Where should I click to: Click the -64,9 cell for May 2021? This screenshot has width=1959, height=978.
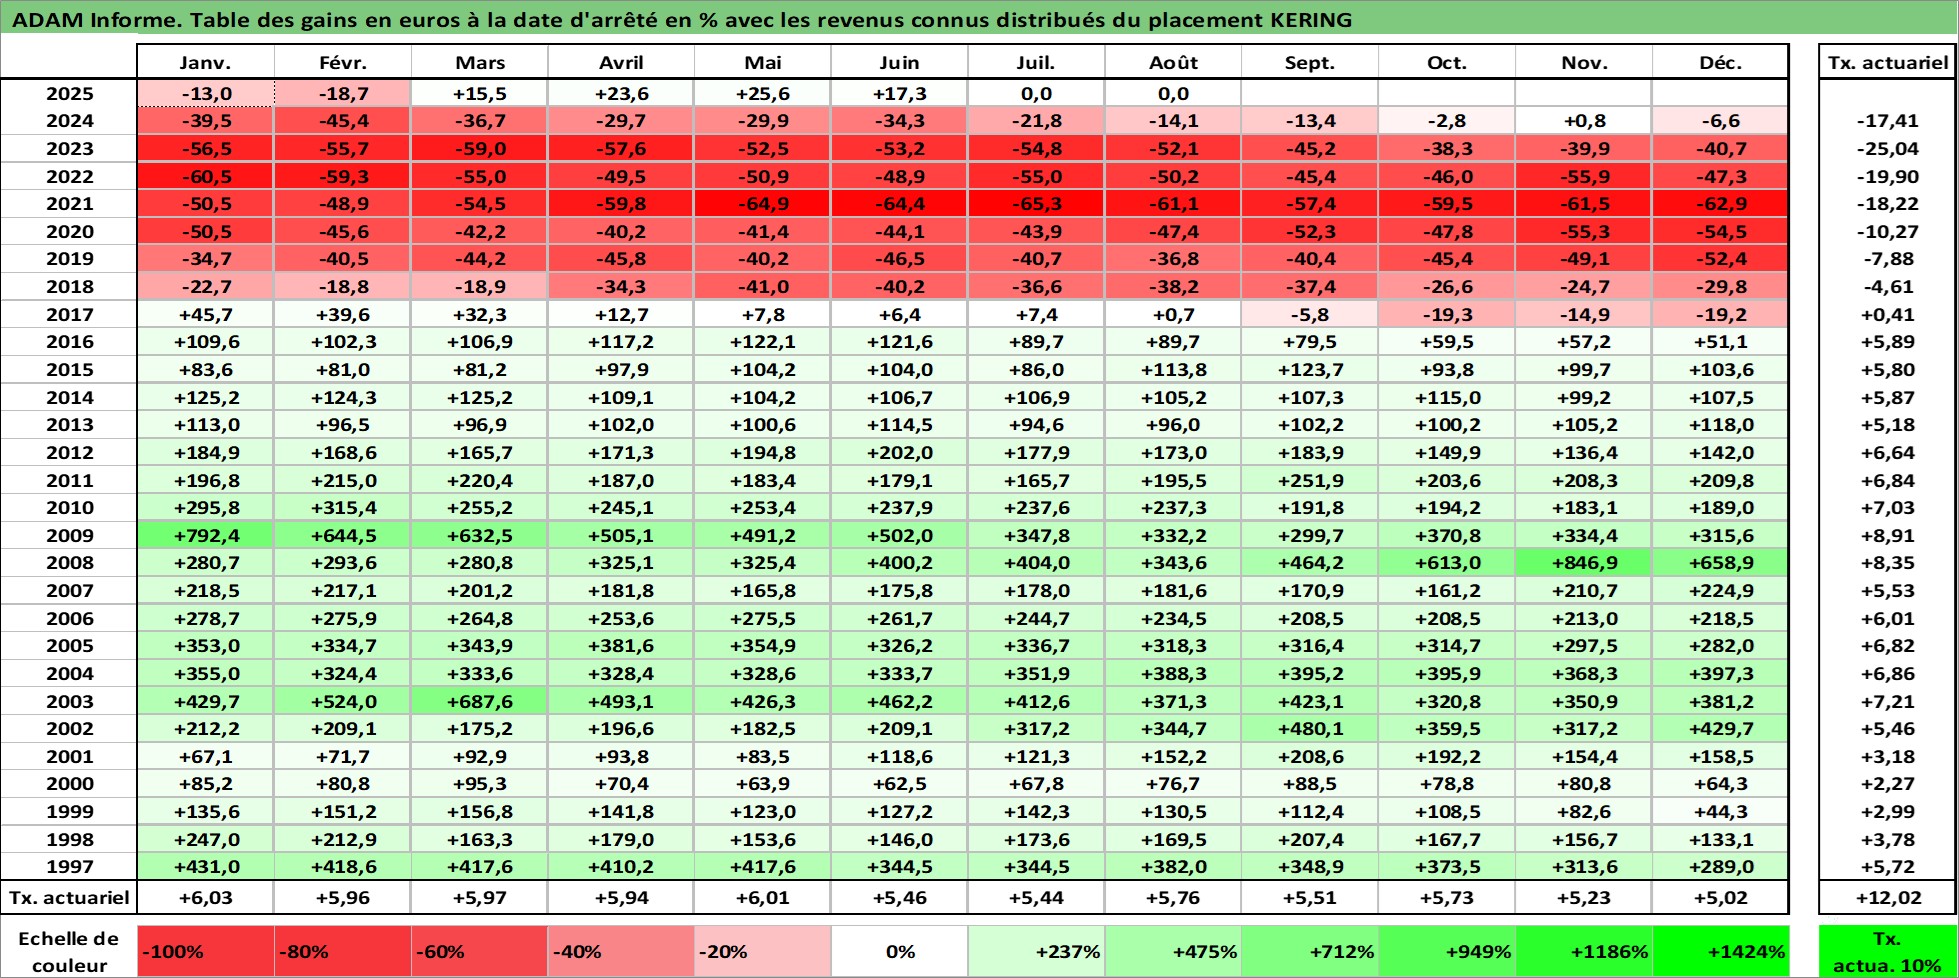click(762, 204)
